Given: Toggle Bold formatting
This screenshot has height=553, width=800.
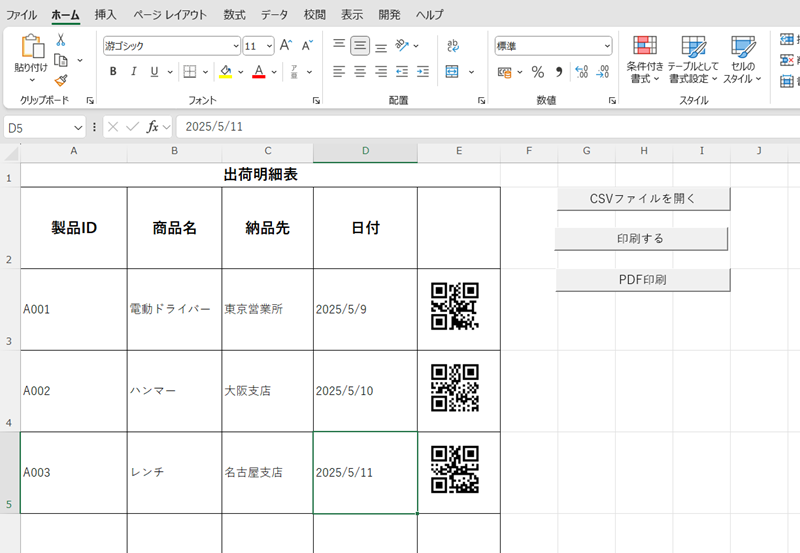Looking at the screenshot, I should [113, 71].
